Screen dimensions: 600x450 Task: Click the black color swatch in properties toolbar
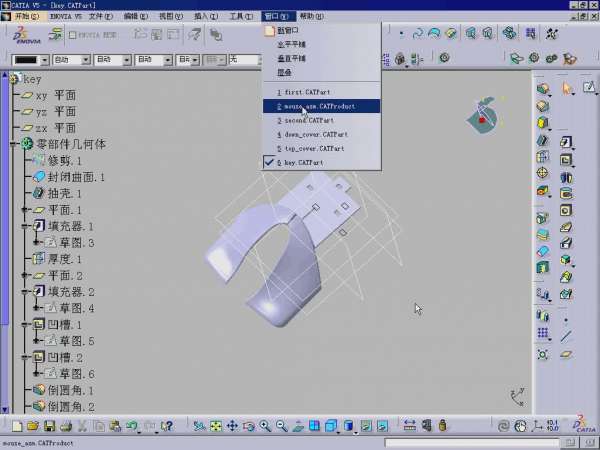[26, 60]
